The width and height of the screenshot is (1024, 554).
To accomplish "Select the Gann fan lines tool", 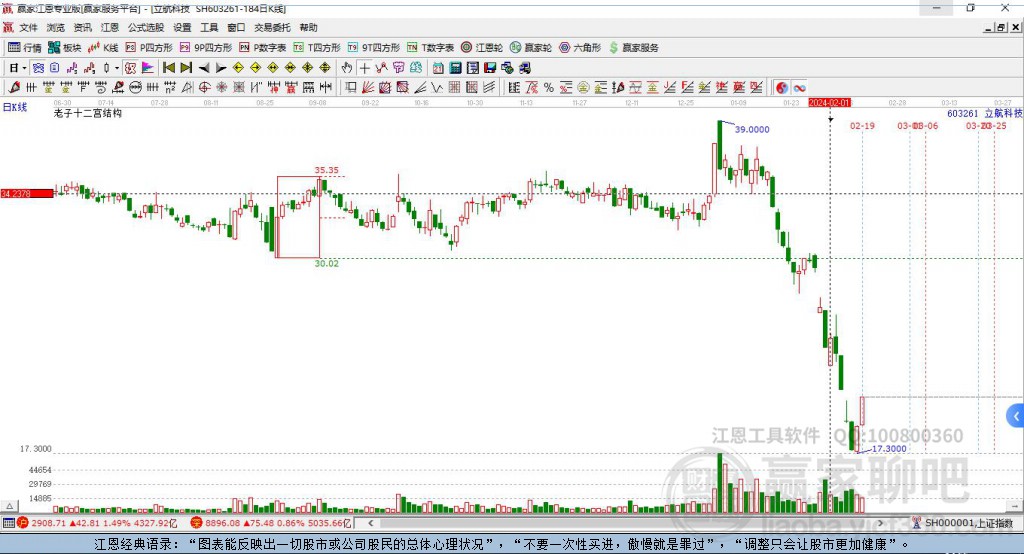I will click(x=367, y=88).
